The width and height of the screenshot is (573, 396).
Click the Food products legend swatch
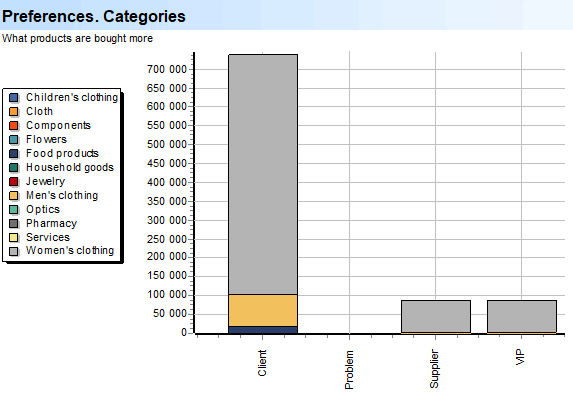point(14,153)
